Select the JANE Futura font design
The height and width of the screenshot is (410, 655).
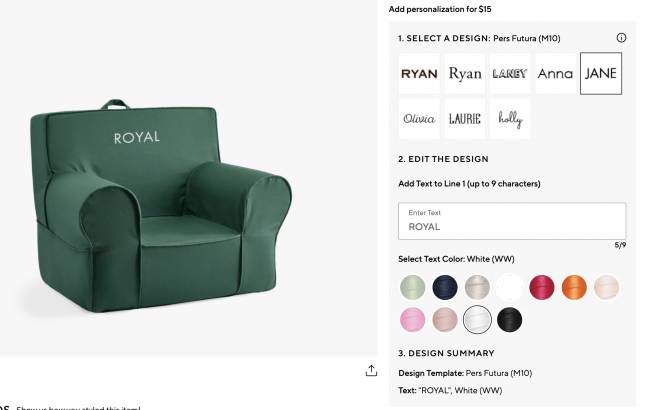tap(601, 74)
